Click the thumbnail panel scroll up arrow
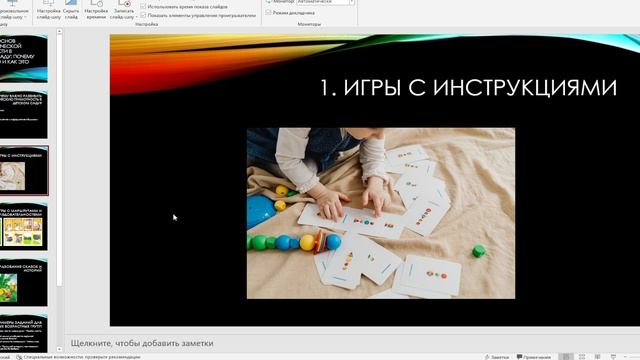 (x=59, y=31)
